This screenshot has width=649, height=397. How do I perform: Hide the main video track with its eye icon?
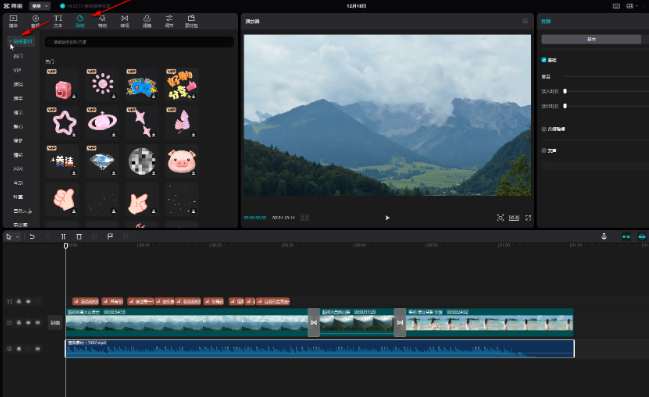(x=28, y=322)
